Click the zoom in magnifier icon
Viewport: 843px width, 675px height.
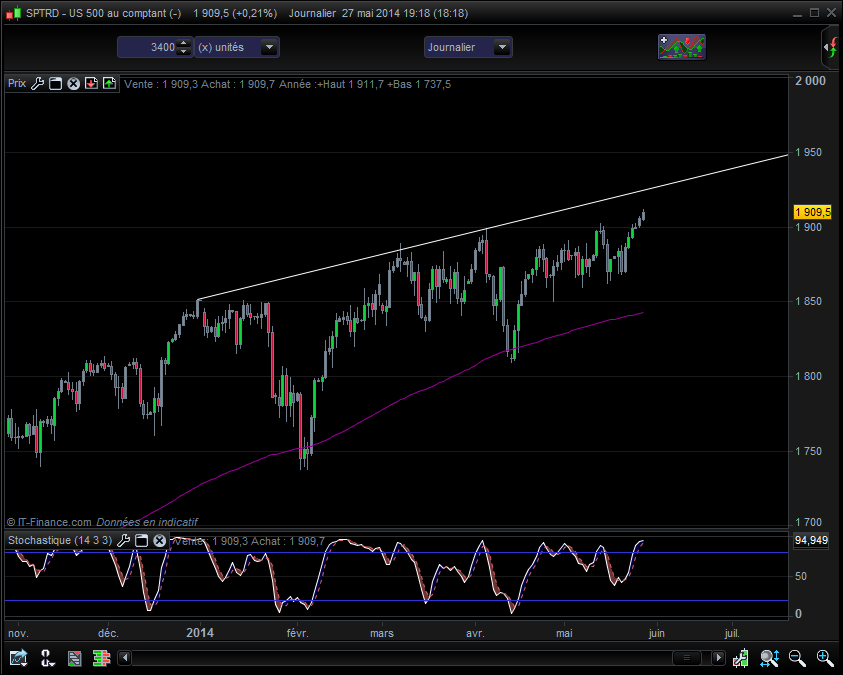(825, 657)
